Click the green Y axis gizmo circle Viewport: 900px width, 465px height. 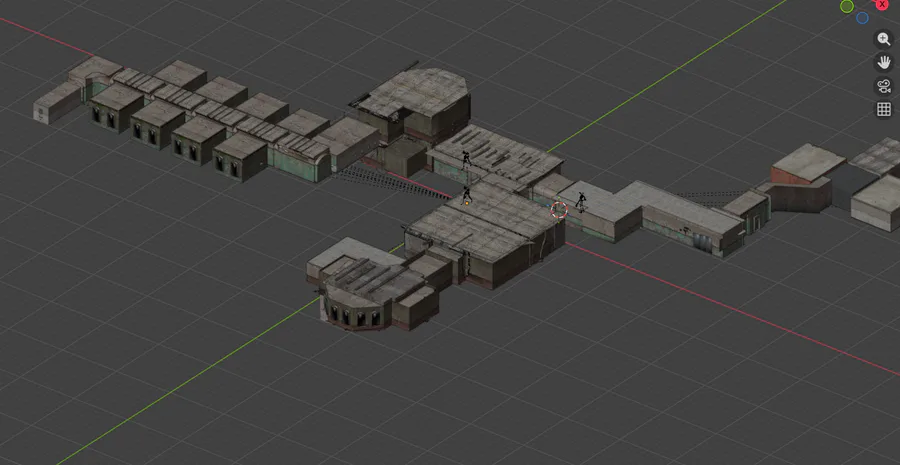[x=847, y=6]
